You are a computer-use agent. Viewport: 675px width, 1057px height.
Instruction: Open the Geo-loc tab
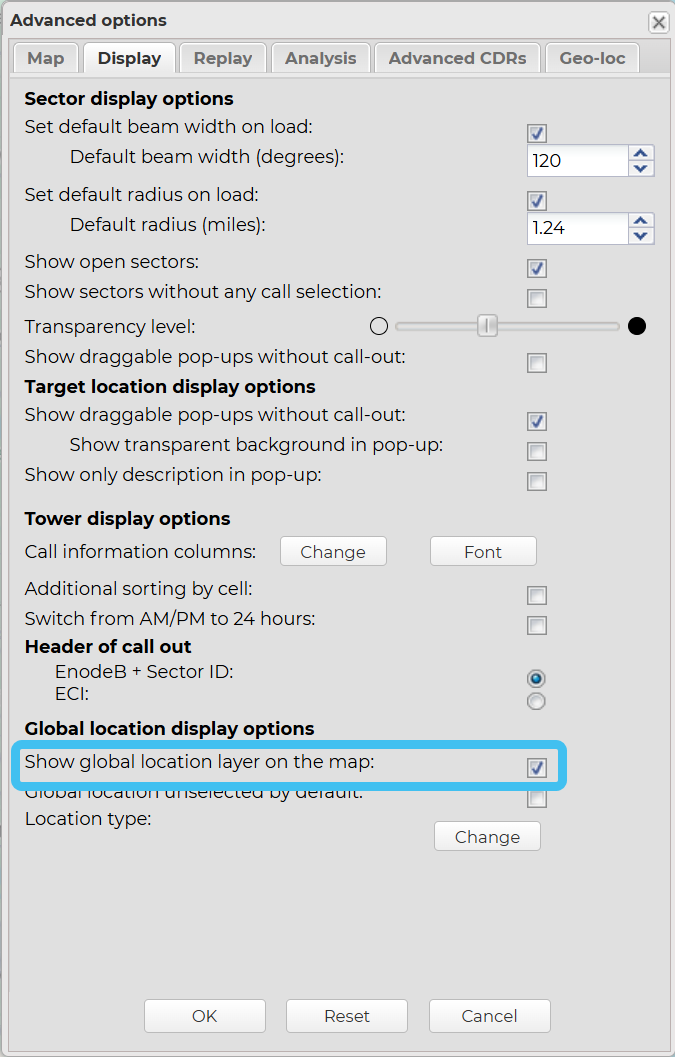[x=592, y=58]
